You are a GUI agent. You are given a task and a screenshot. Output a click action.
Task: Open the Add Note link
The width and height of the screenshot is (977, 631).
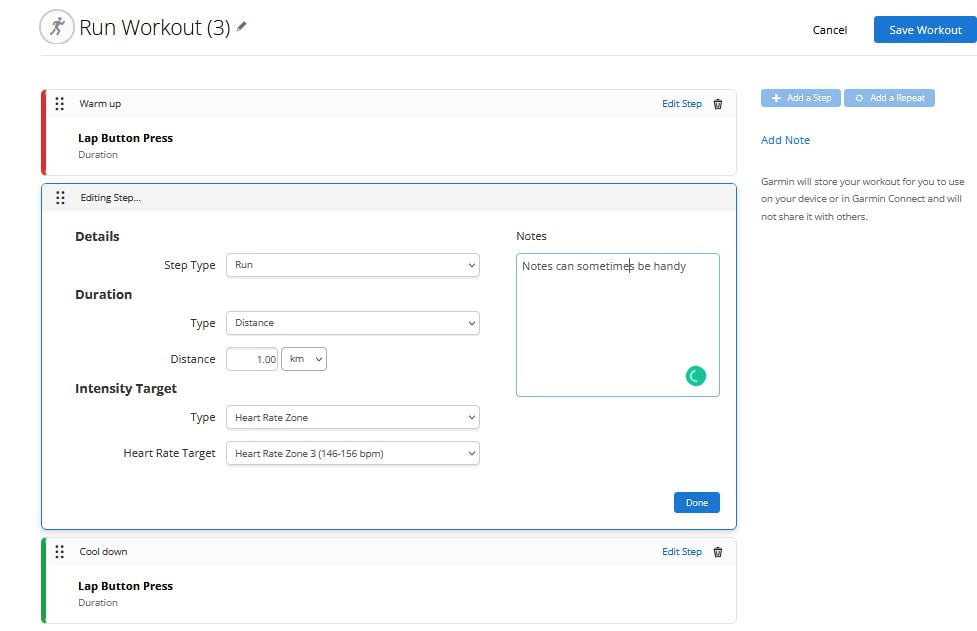[x=785, y=140]
